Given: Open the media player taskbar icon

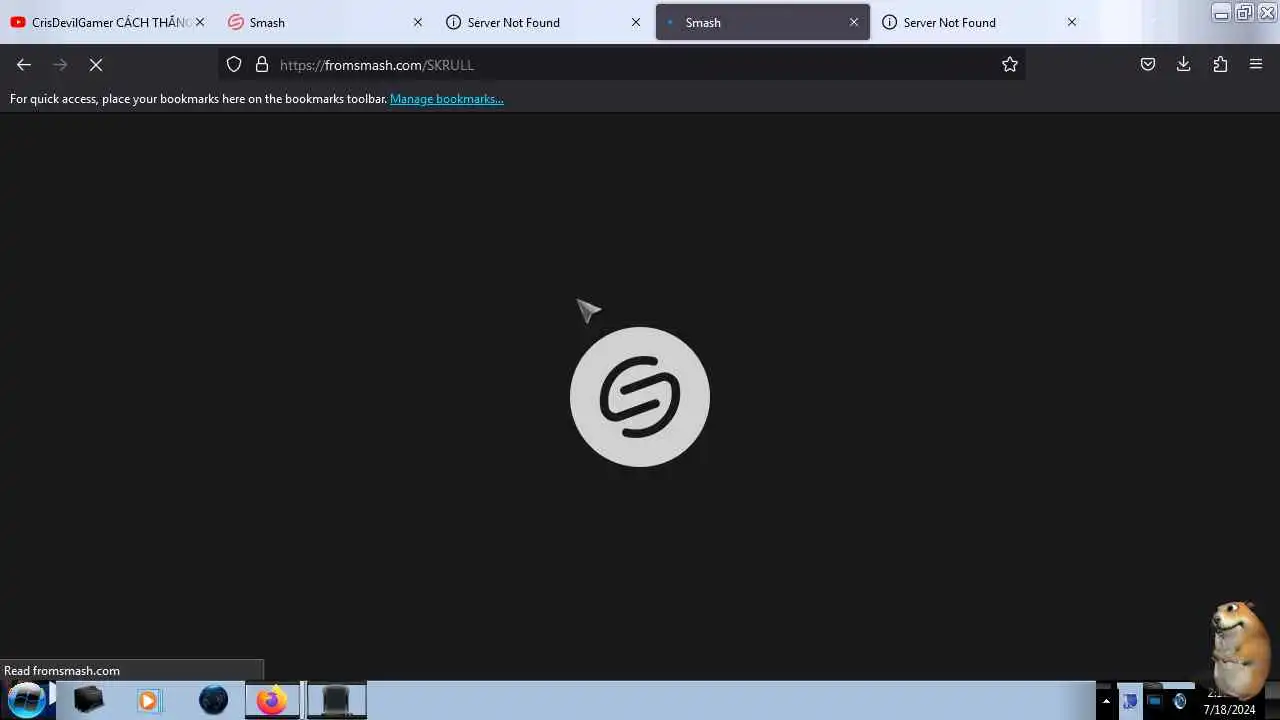Looking at the screenshot, I should point(148,700).
